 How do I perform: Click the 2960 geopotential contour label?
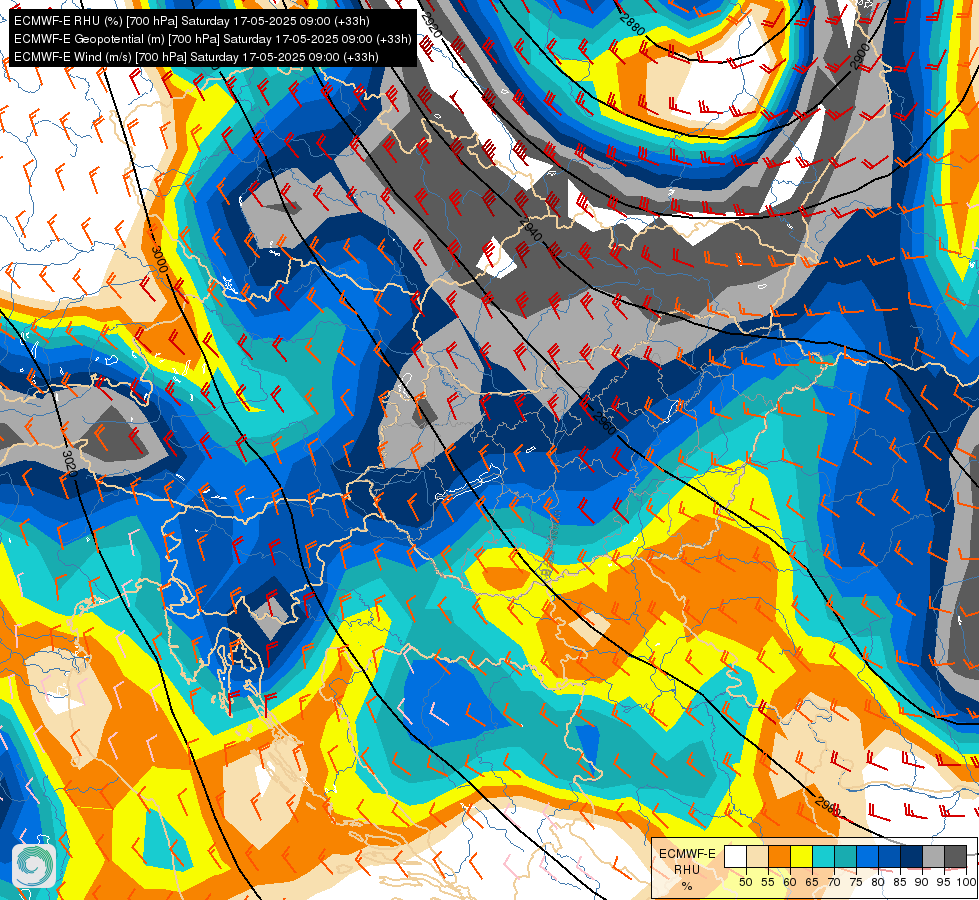(x=605, y=423)
